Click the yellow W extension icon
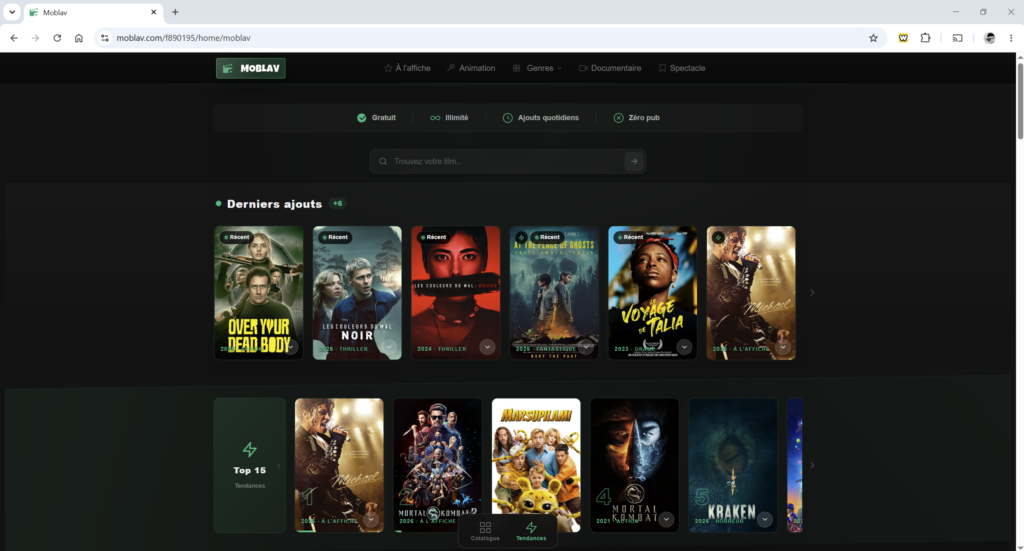This screenshot has width=1024, height=551. pos(903,38)
